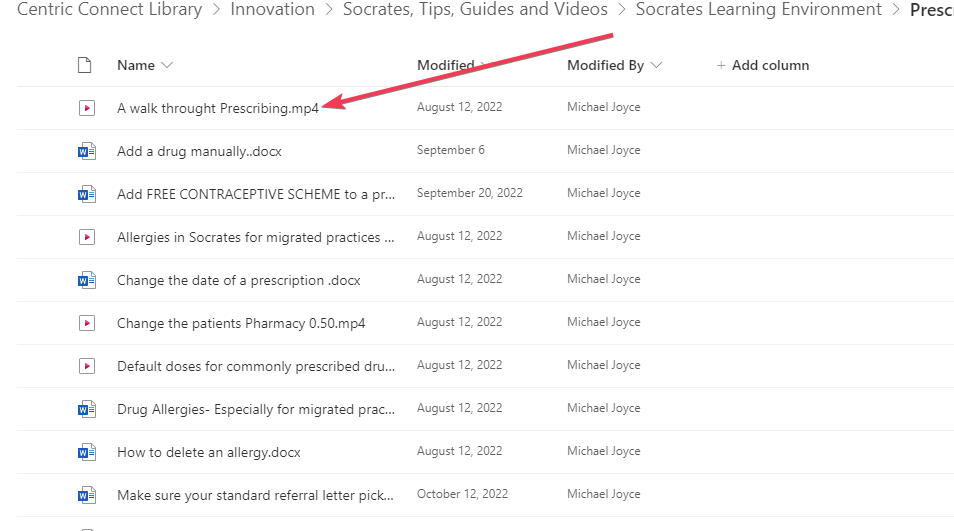Open the Modified By column dropdown chevron
This screenshot has width=954, height=531.
tap(656, 65)
